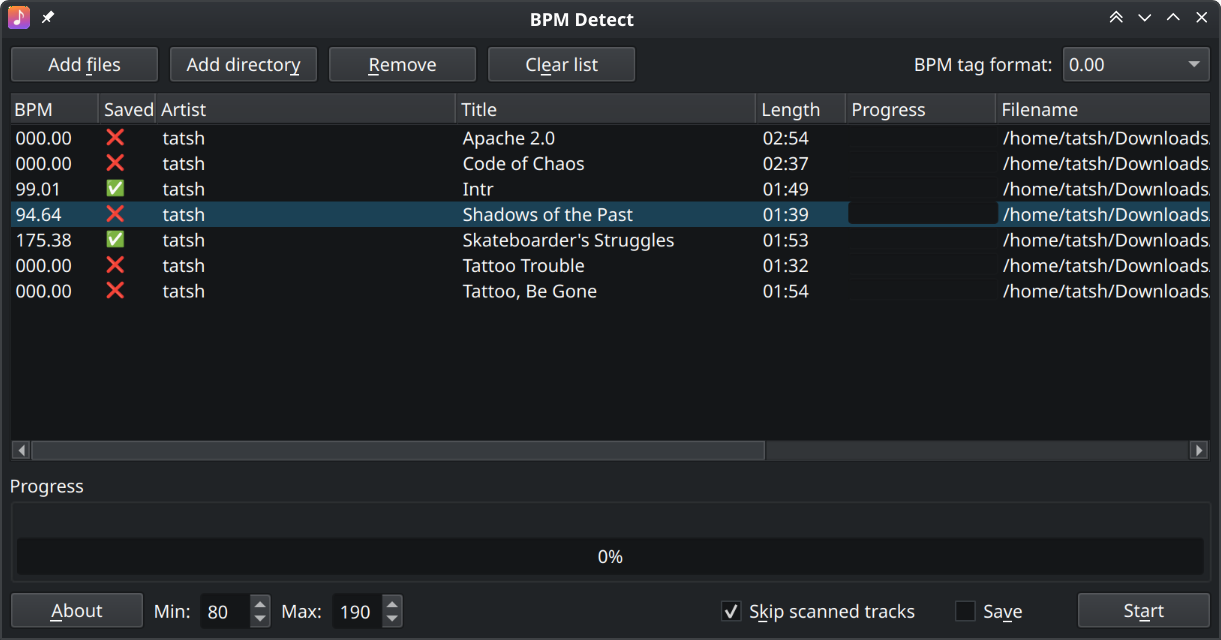Viewport: 1221px width, 640px height.
Task: Click the green check saved icon for Intr
Action: click(x=115, y=189)
